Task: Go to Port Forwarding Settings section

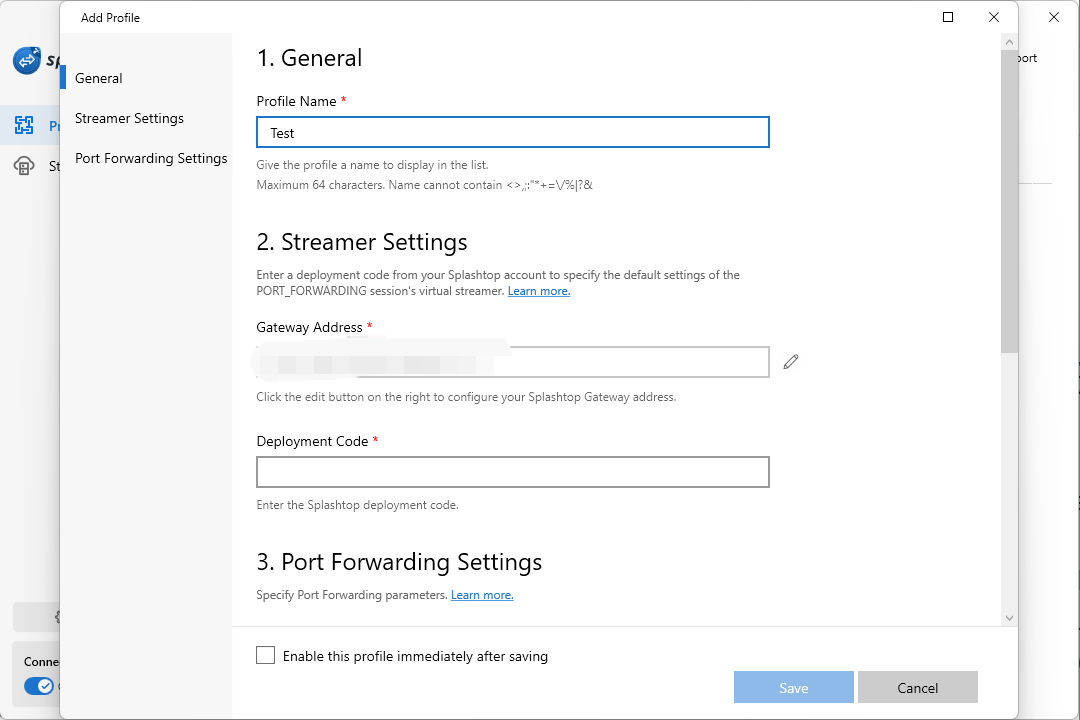Action: [151, 158]
